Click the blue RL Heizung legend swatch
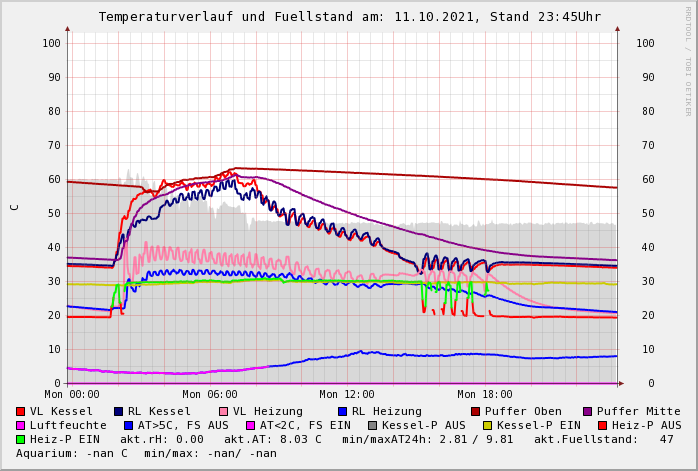The width and height of the screenshot is (698, 471). 342,412
